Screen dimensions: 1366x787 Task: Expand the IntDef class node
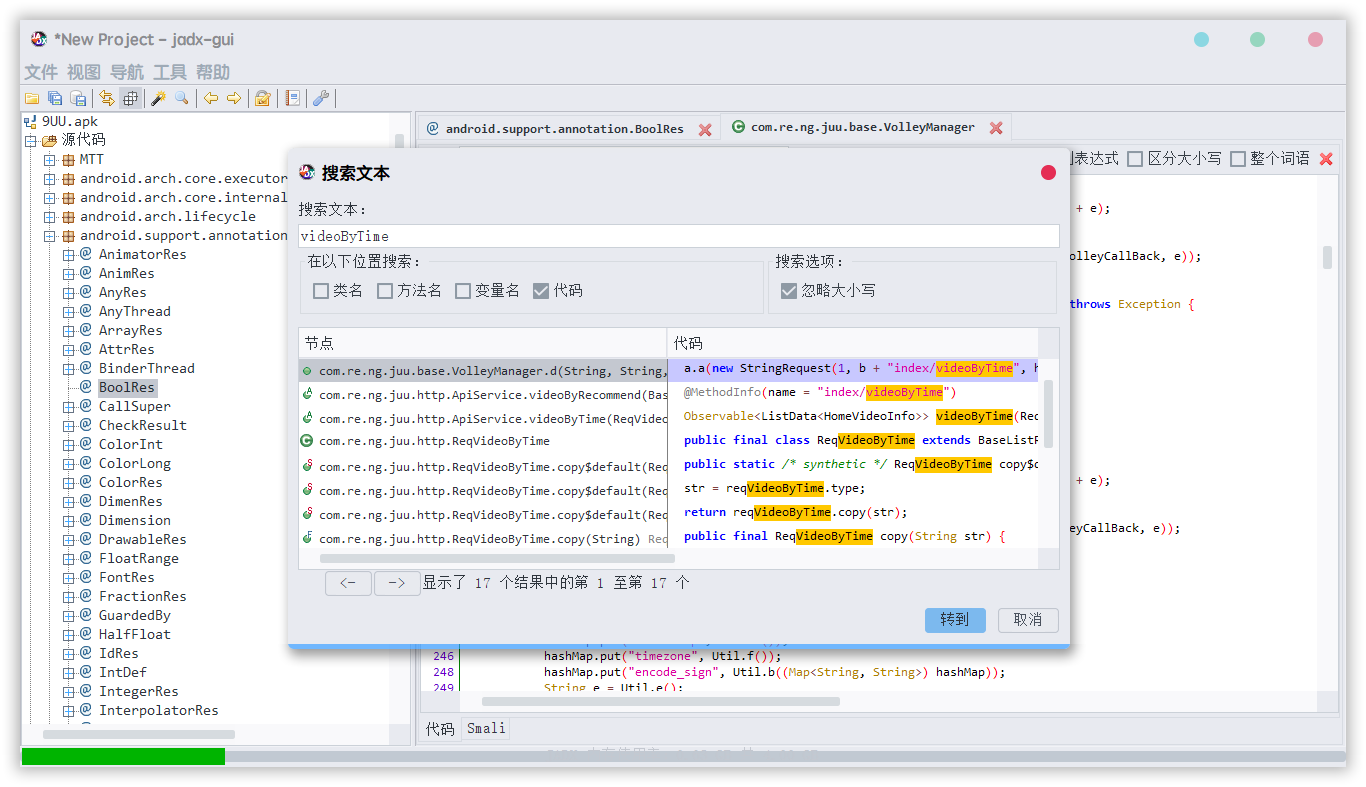[69, 673]
